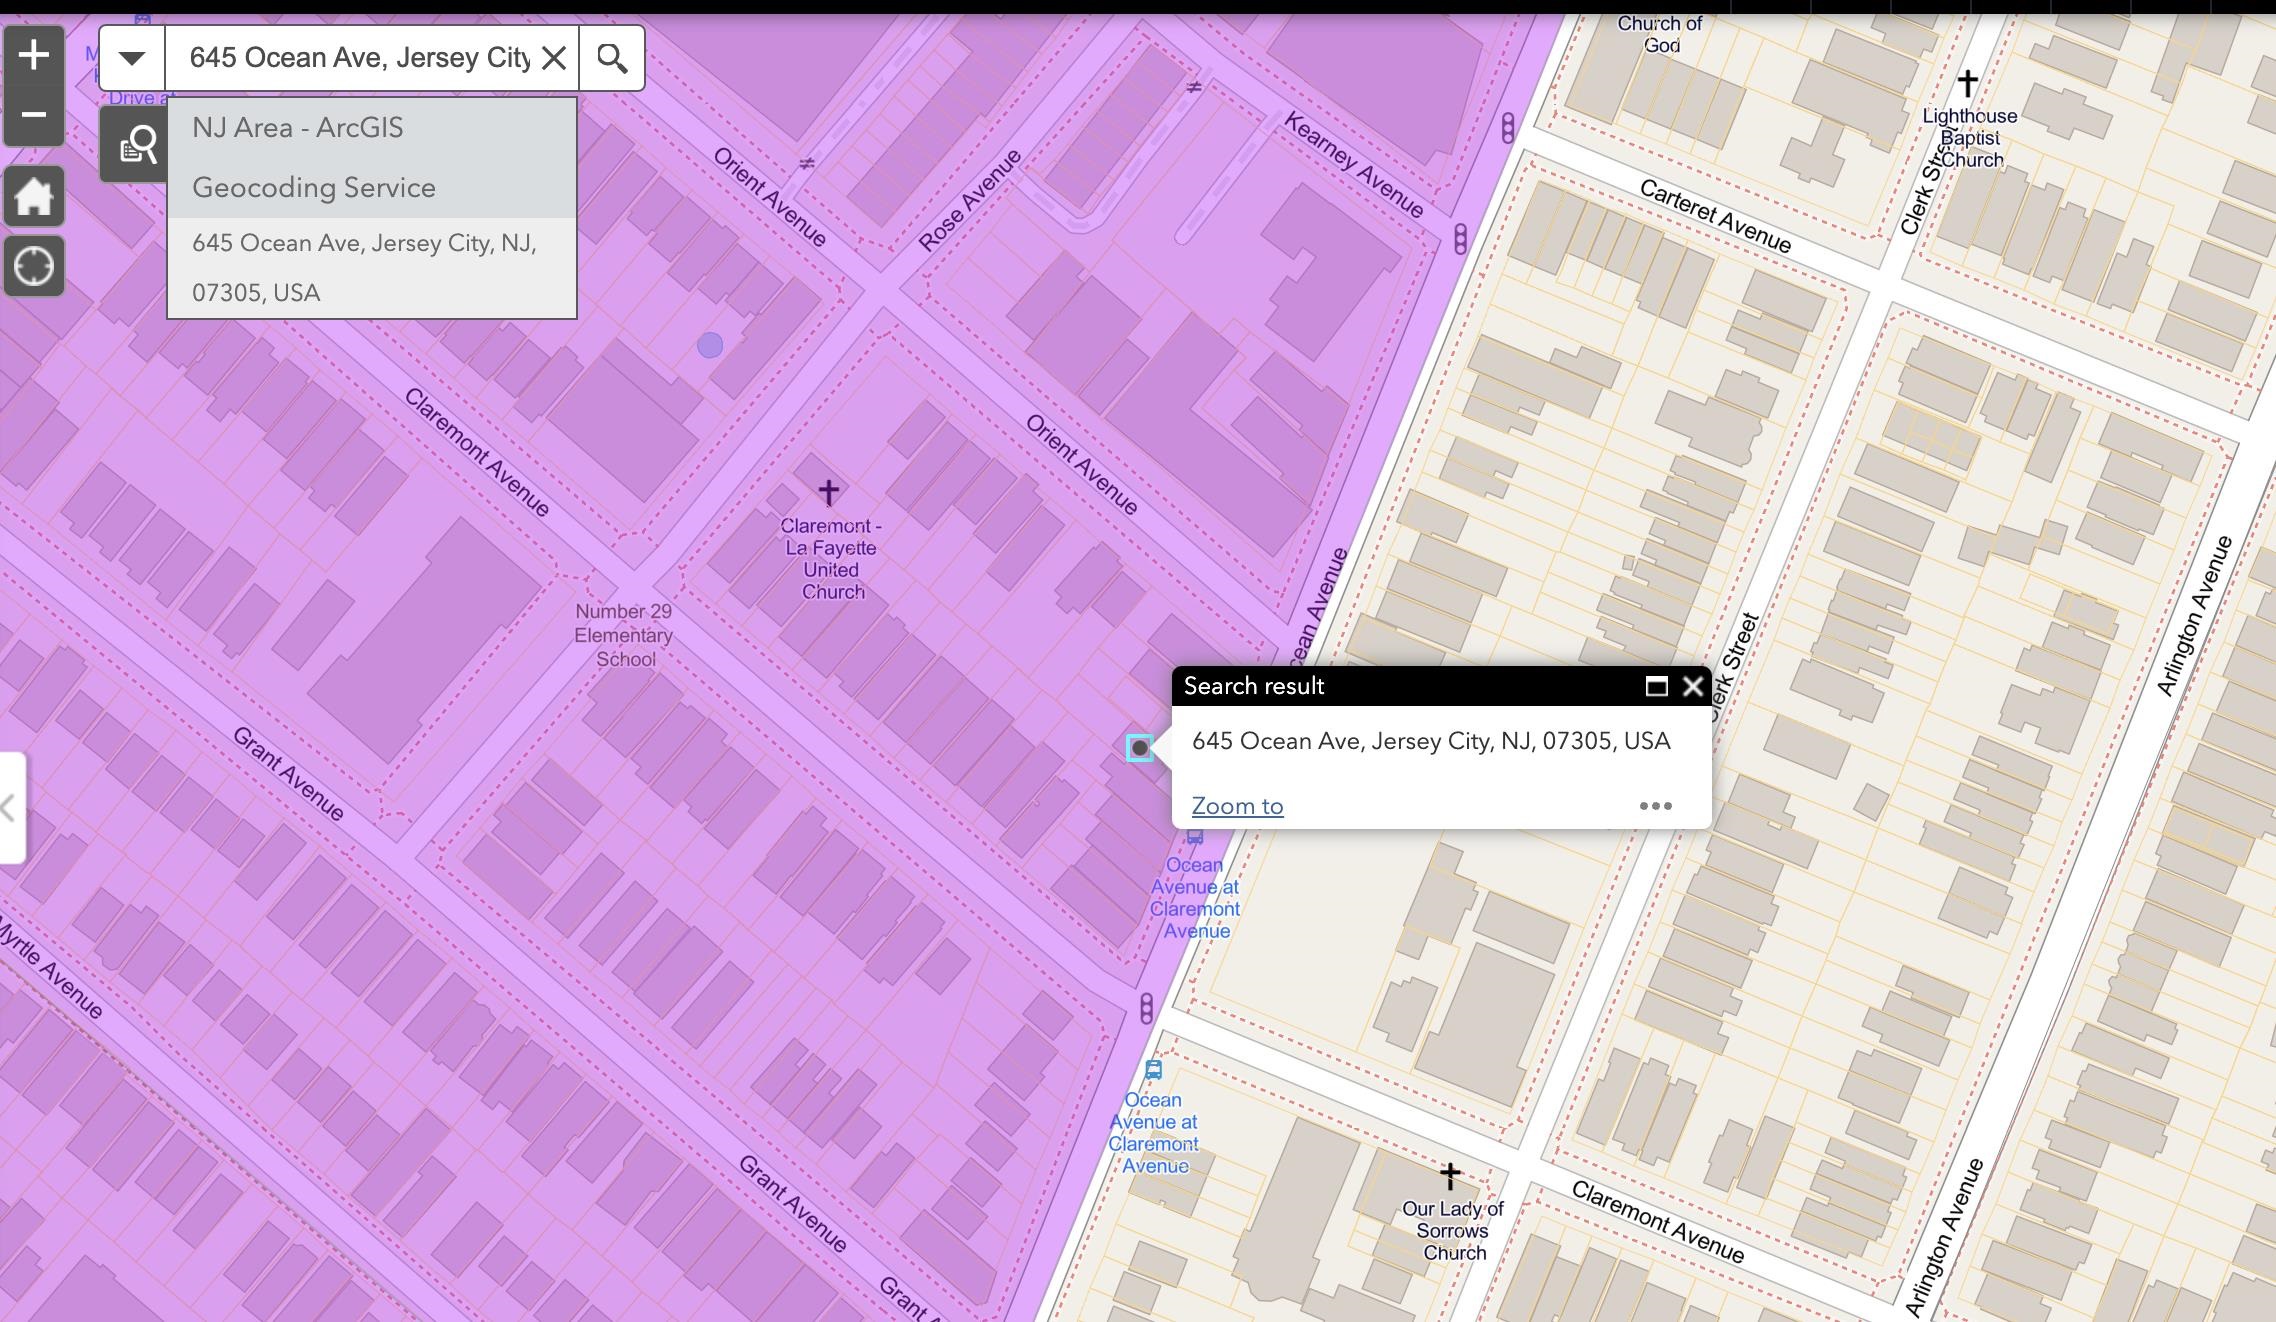
Task: Click the Arlington Avenue label near bottom right
Action: [x=1944, y=1238]
